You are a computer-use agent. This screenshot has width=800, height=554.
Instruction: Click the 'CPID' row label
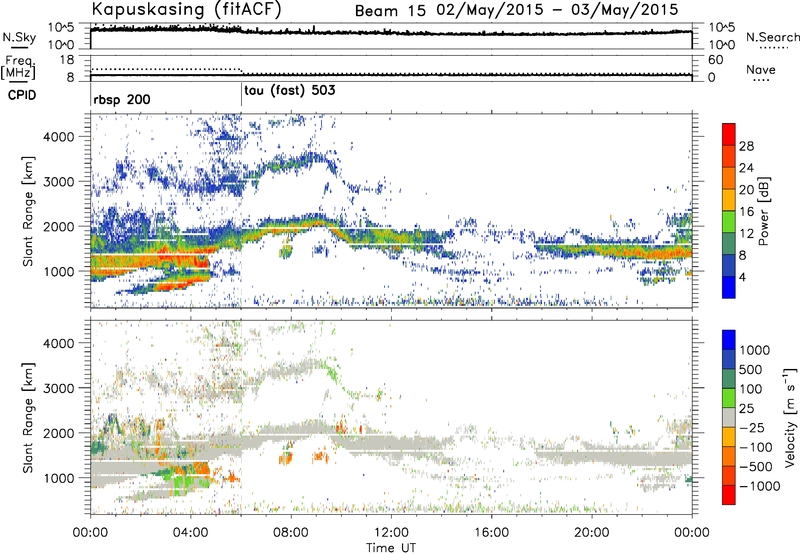coord(22,95)
